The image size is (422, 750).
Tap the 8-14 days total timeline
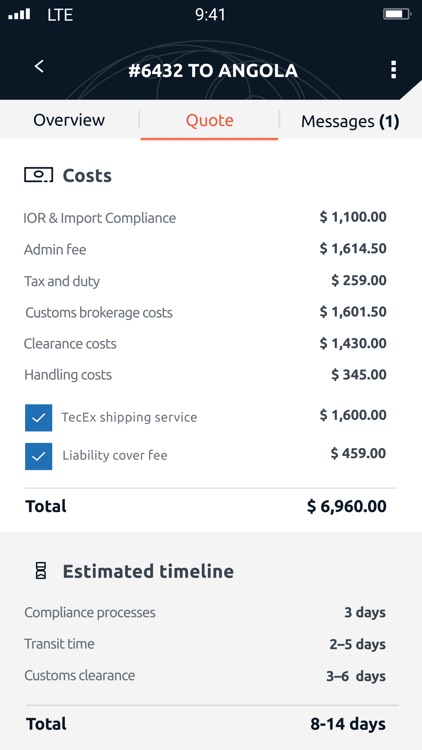coord(348,724)
